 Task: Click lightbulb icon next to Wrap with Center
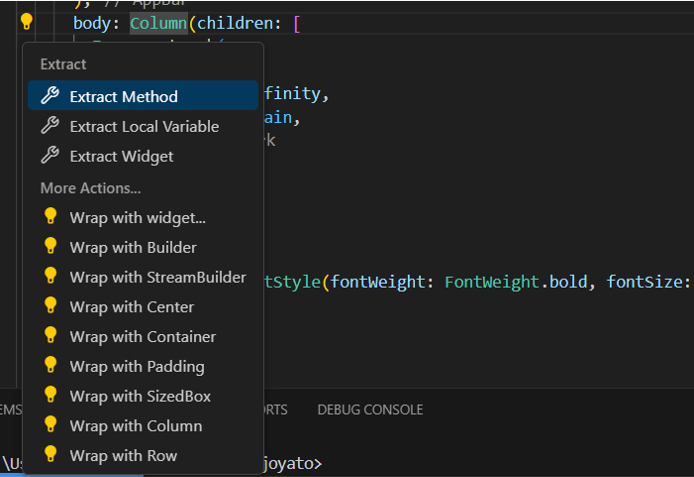click(50, 307)
